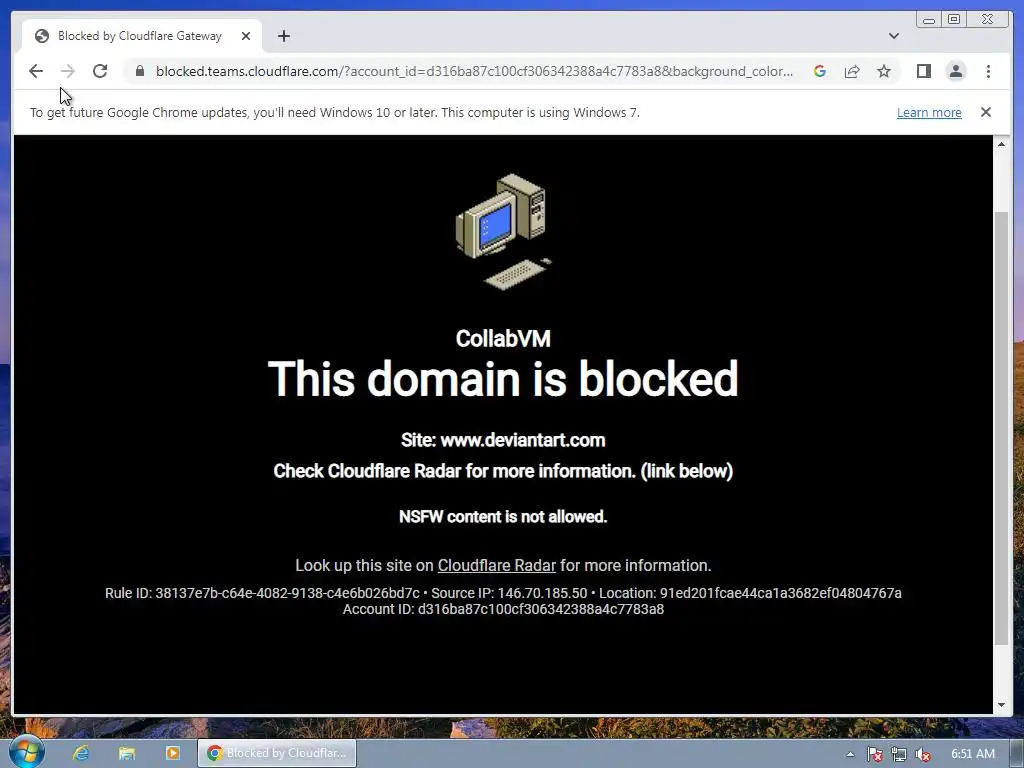This screenshot has height=768, width=1024.
Task: Open the Cloudflare Radar link
Action: pos(496,566)
